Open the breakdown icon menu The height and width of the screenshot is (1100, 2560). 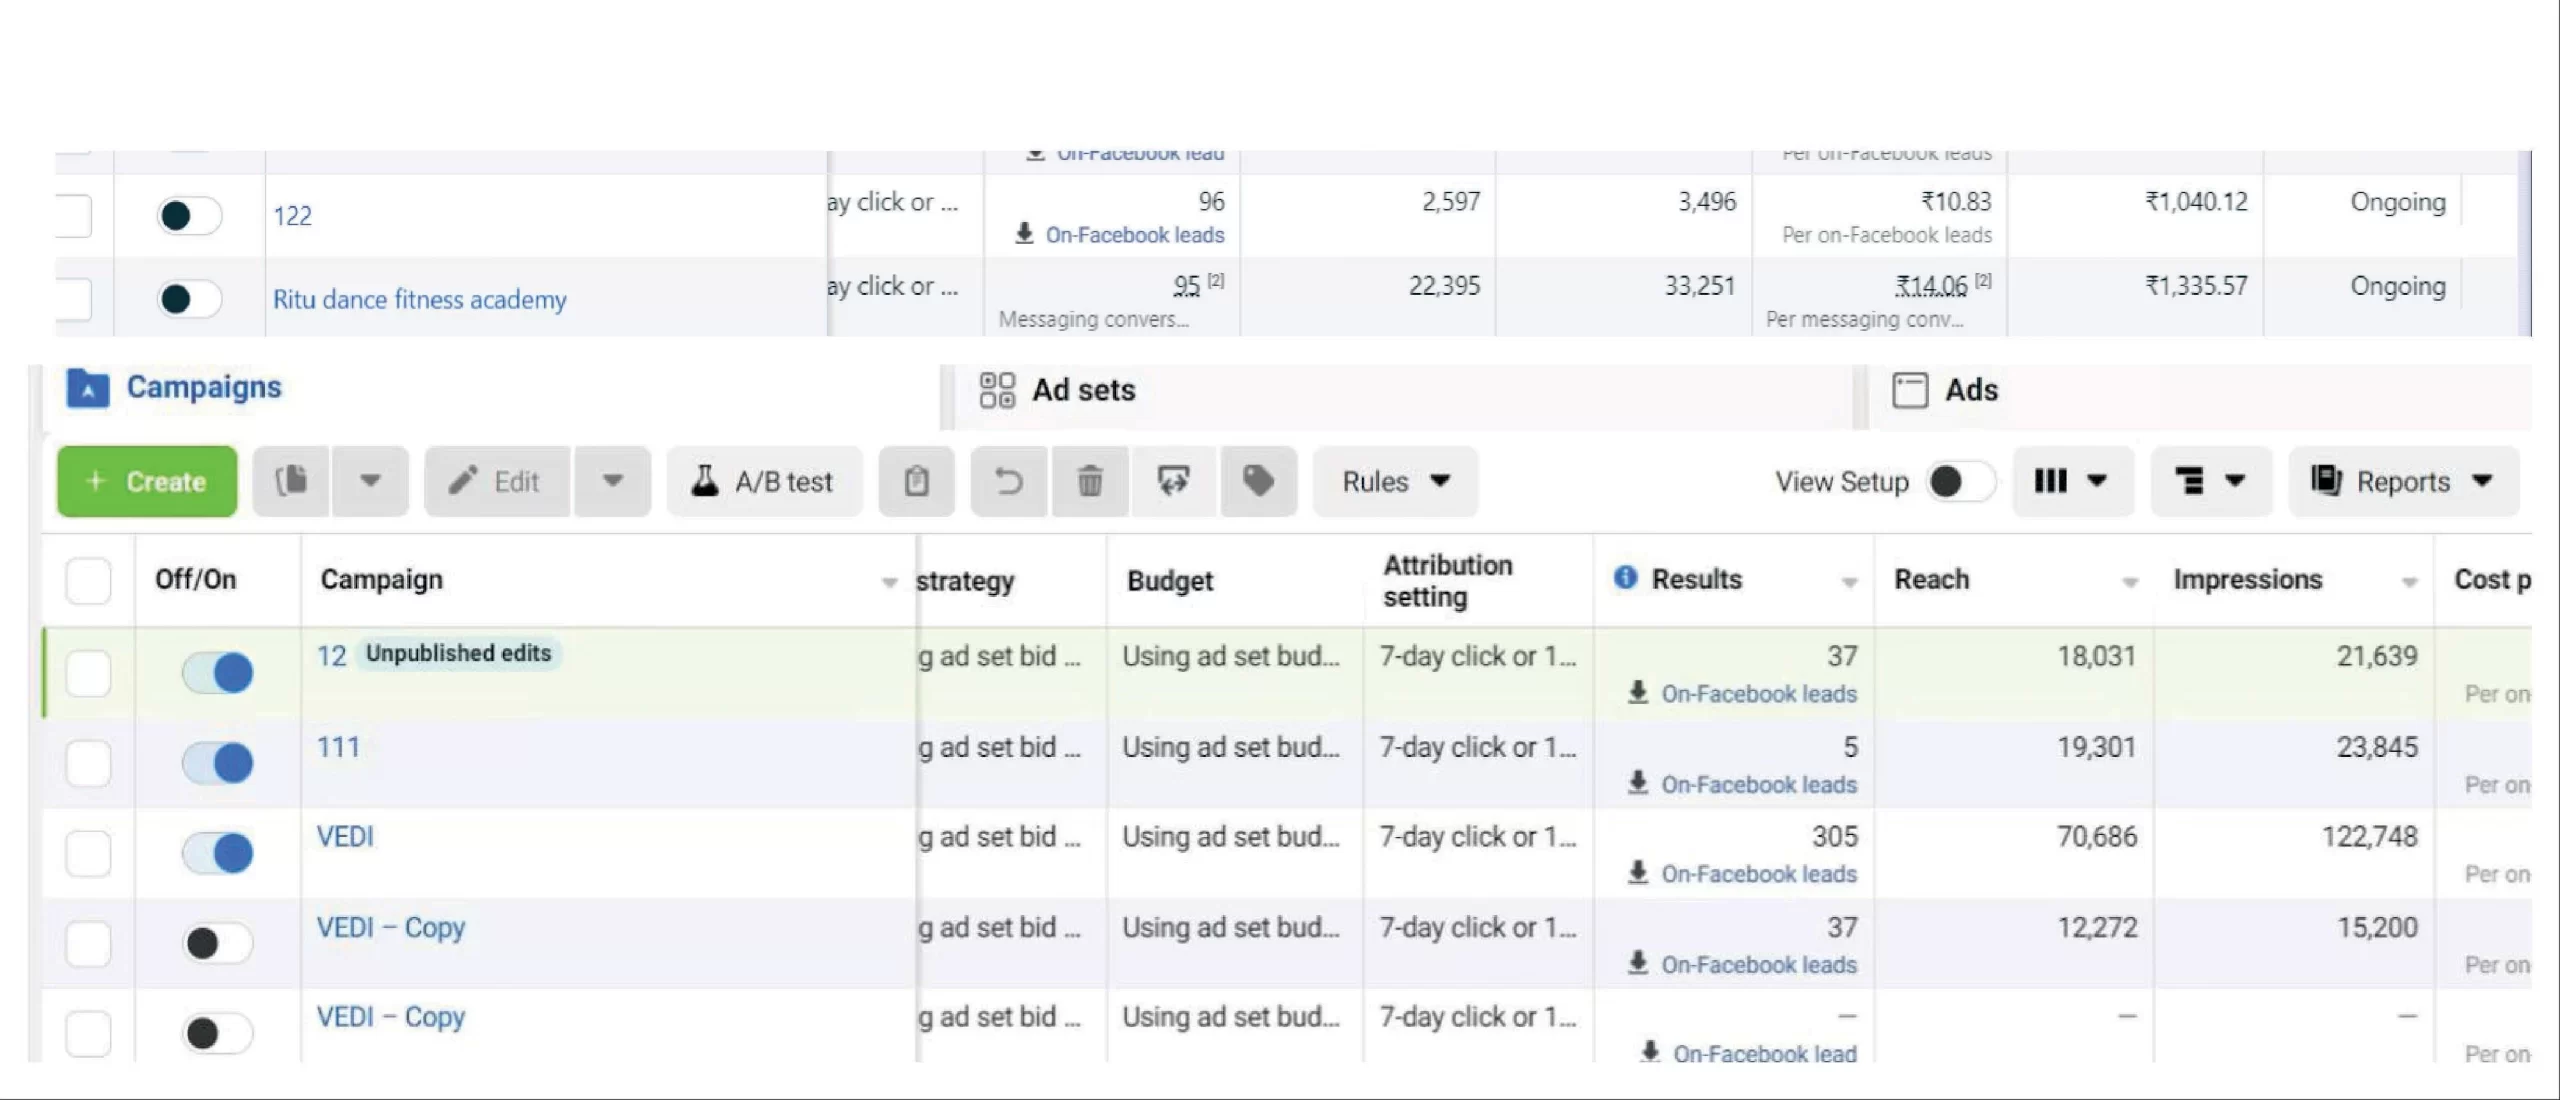[2210, 481]
